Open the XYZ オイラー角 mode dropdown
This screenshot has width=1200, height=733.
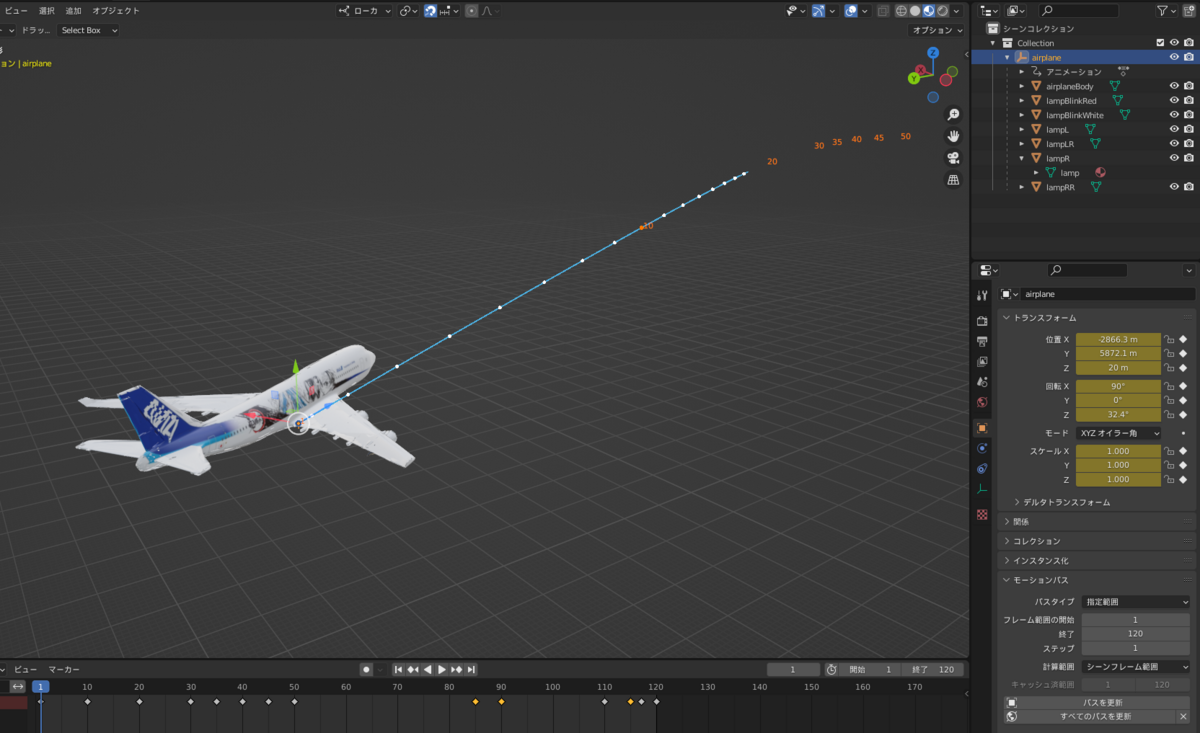point(1119,433)
